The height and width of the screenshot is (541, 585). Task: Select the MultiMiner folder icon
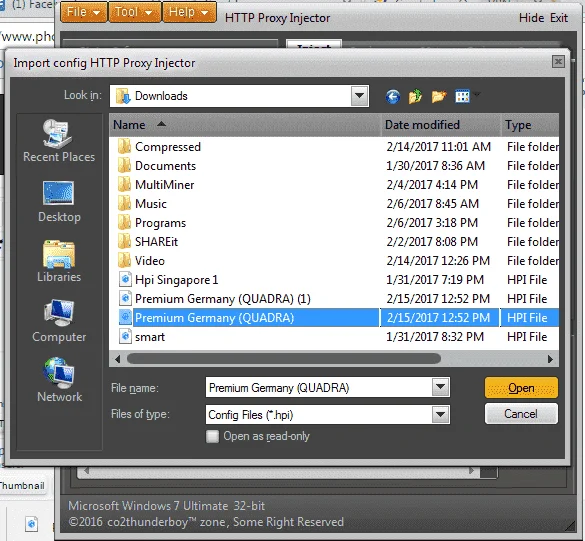124,185
